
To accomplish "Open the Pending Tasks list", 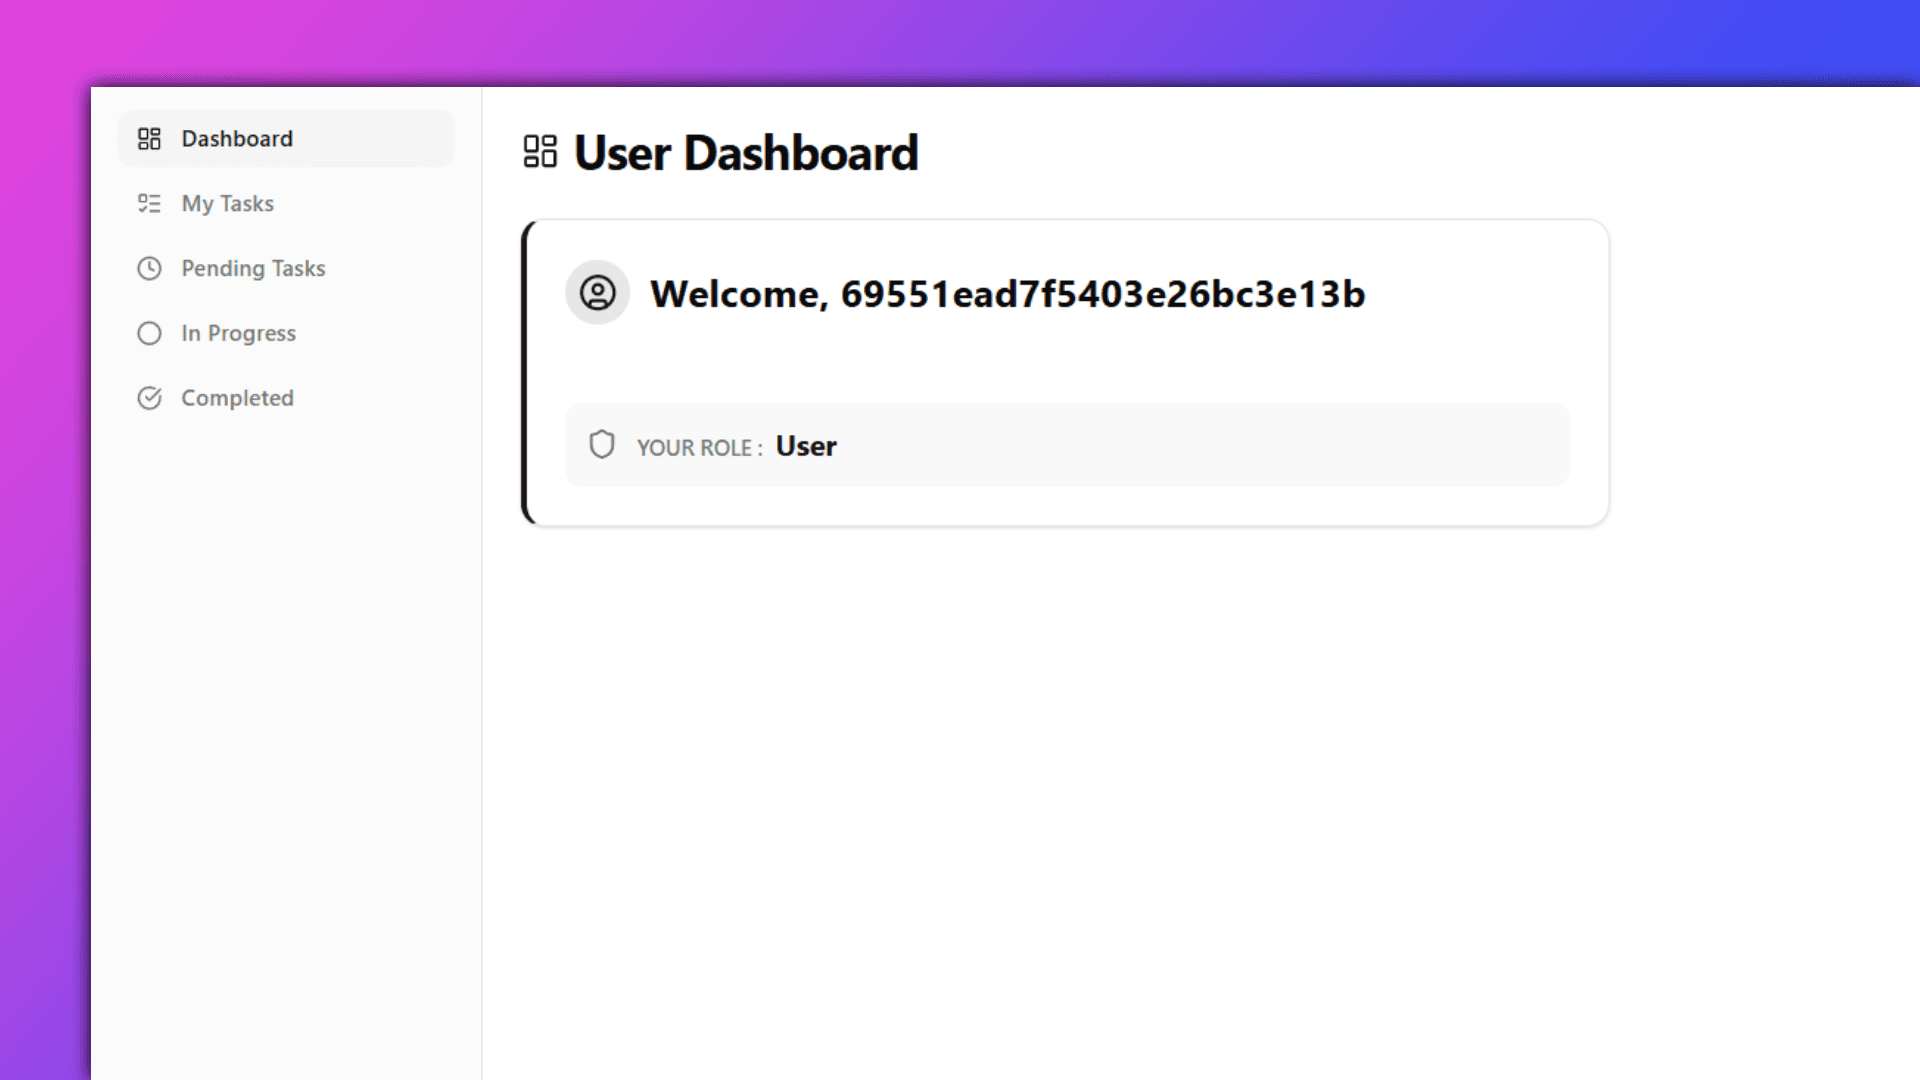I will (253, 268).
